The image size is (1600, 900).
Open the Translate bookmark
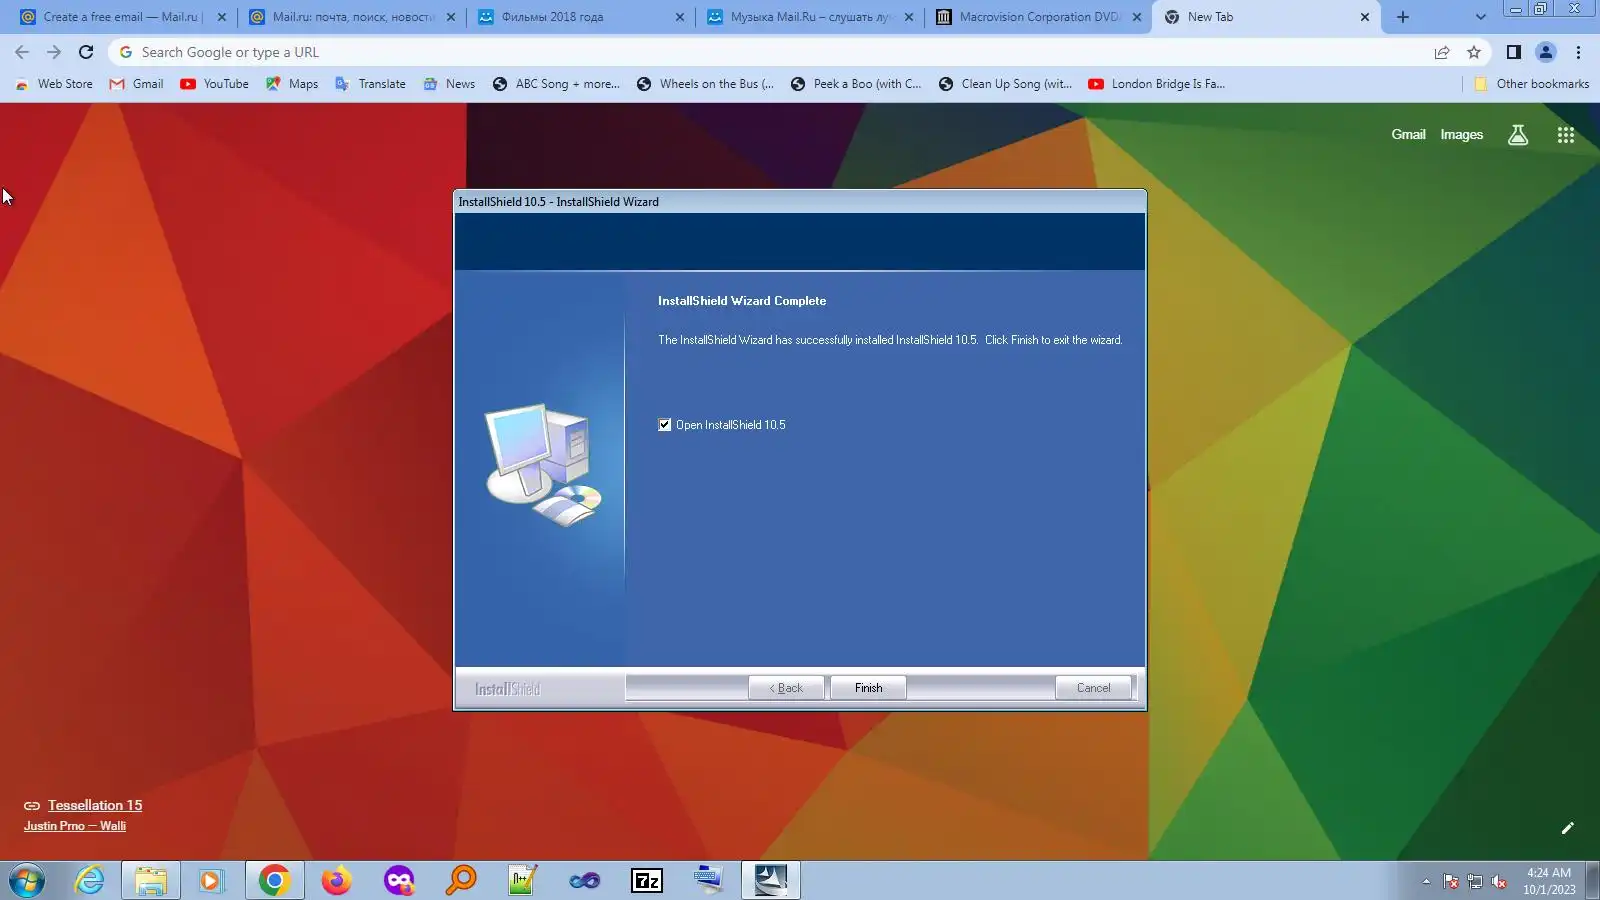370,84
